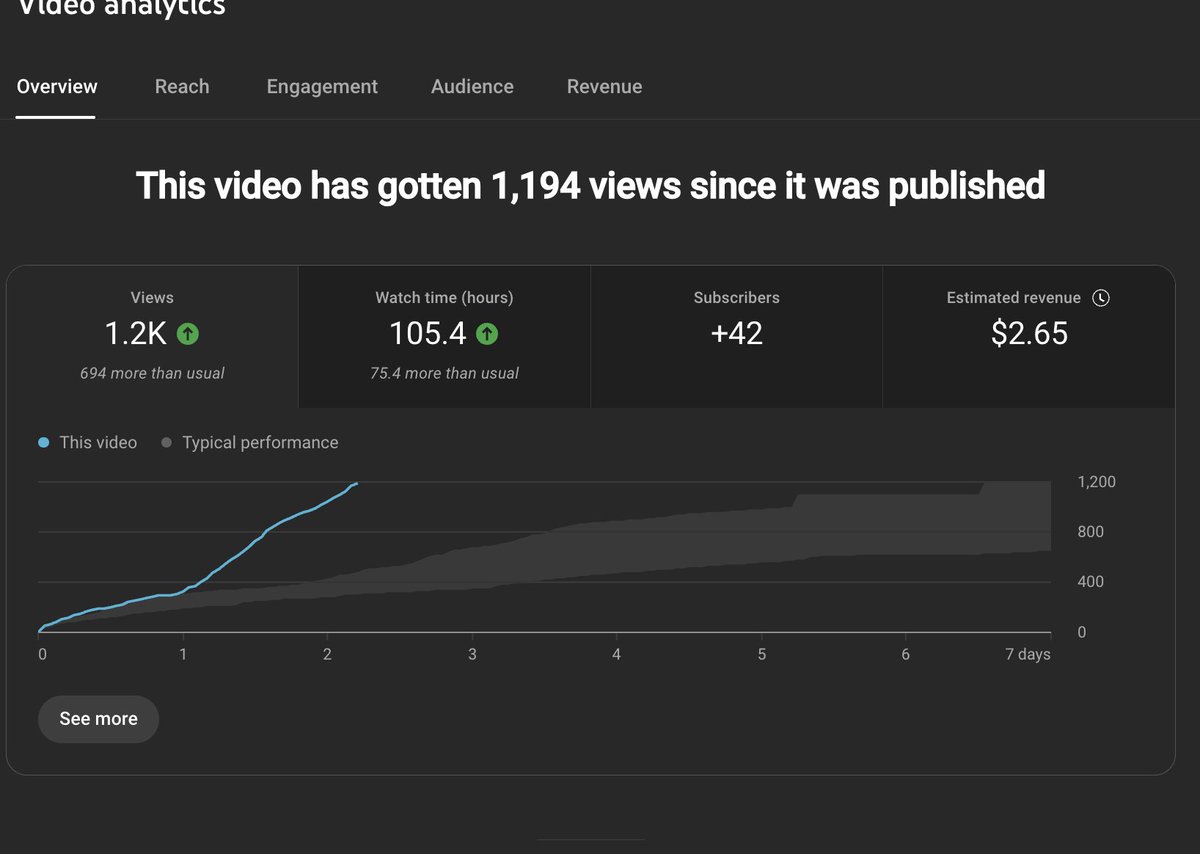
Task: Click the 800 y-axis label
Action: [1090, 532]
